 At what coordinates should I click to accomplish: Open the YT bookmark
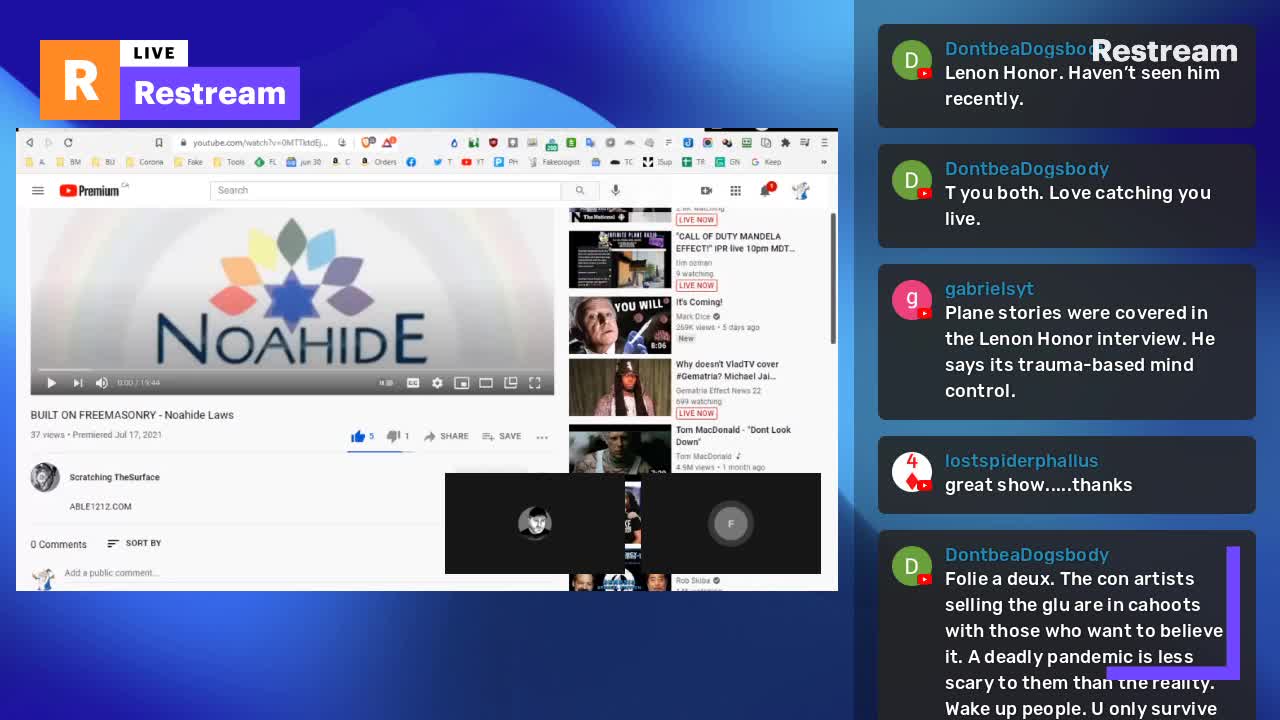coord(473,162)
